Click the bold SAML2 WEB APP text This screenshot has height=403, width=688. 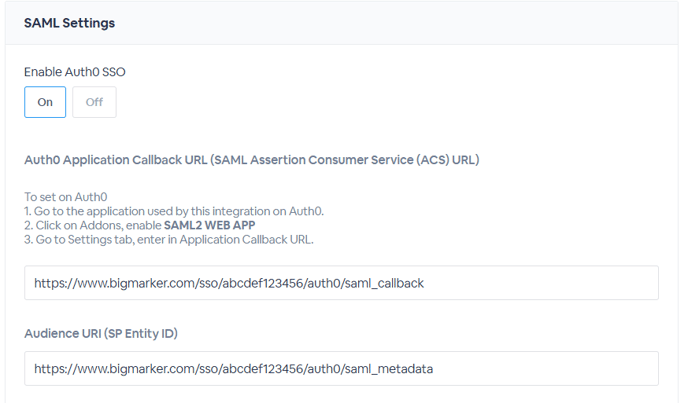[209, 225]
